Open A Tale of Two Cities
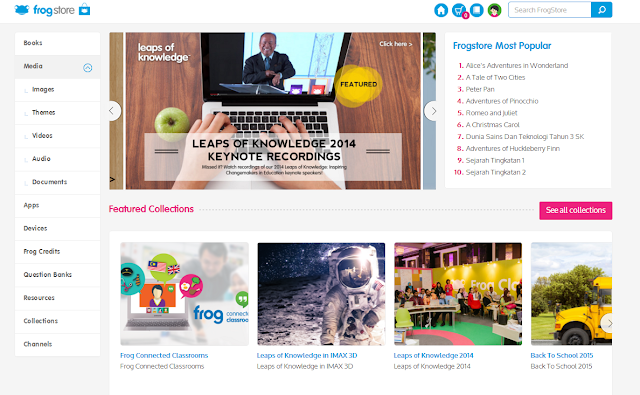 tap(495, 78)
